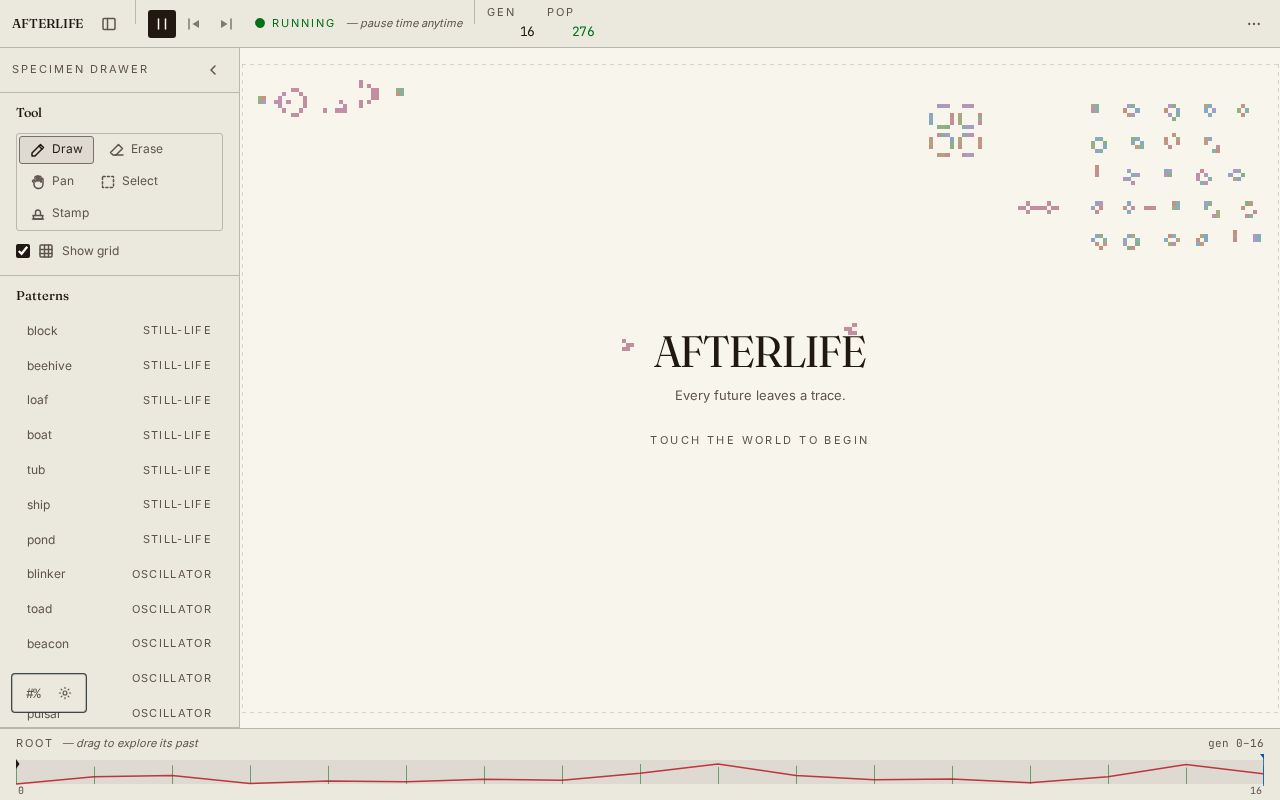Choose the beacon oscillator pattern

[x=119, y=644]
